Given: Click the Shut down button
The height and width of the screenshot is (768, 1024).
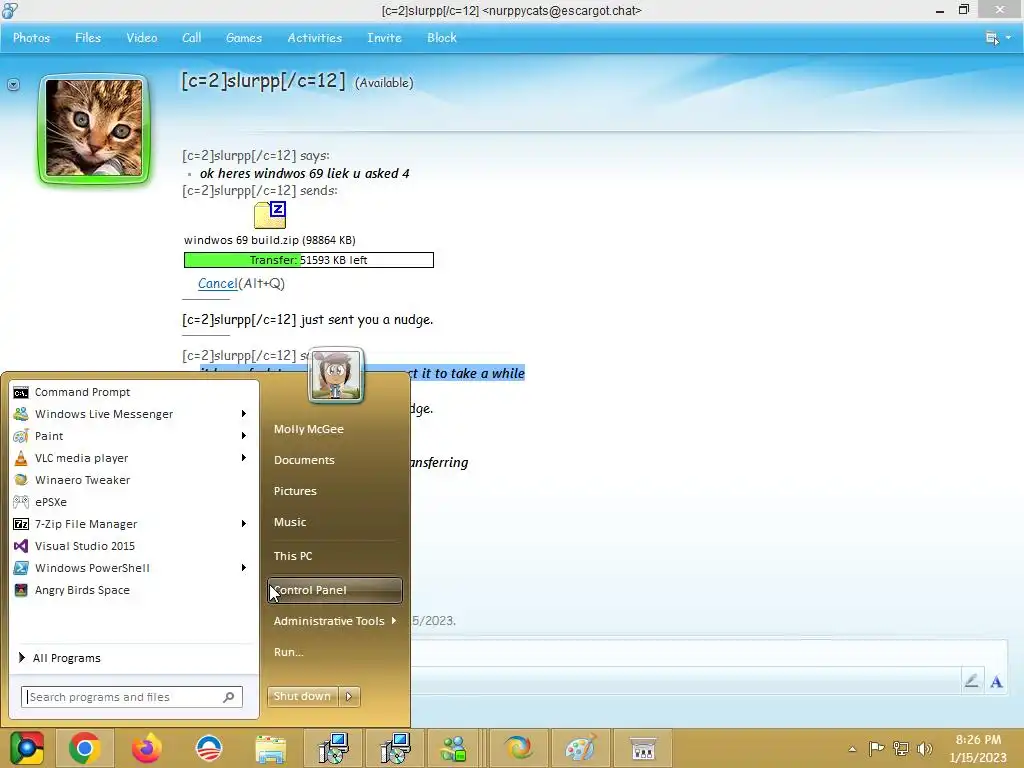Looking at the screenshot, I should (302, 696).
